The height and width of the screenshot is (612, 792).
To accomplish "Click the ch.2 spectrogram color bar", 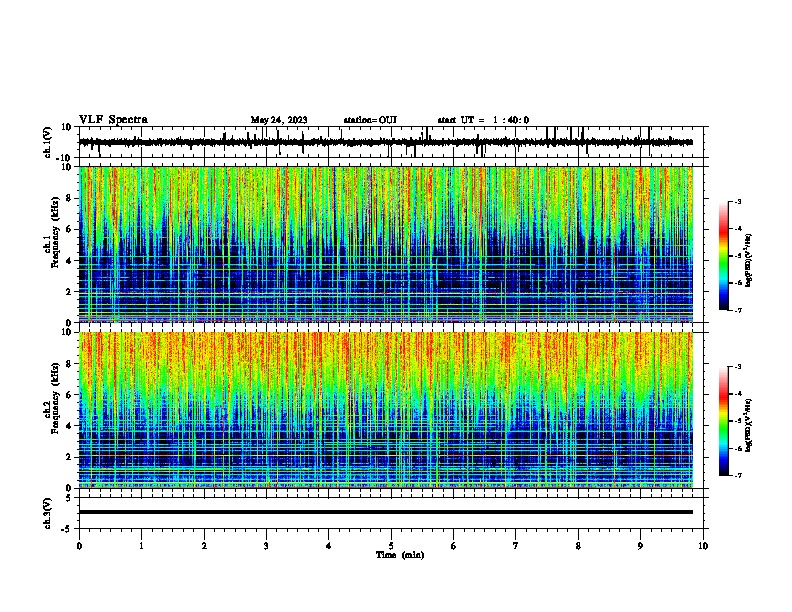I will (x=724, y=421).
